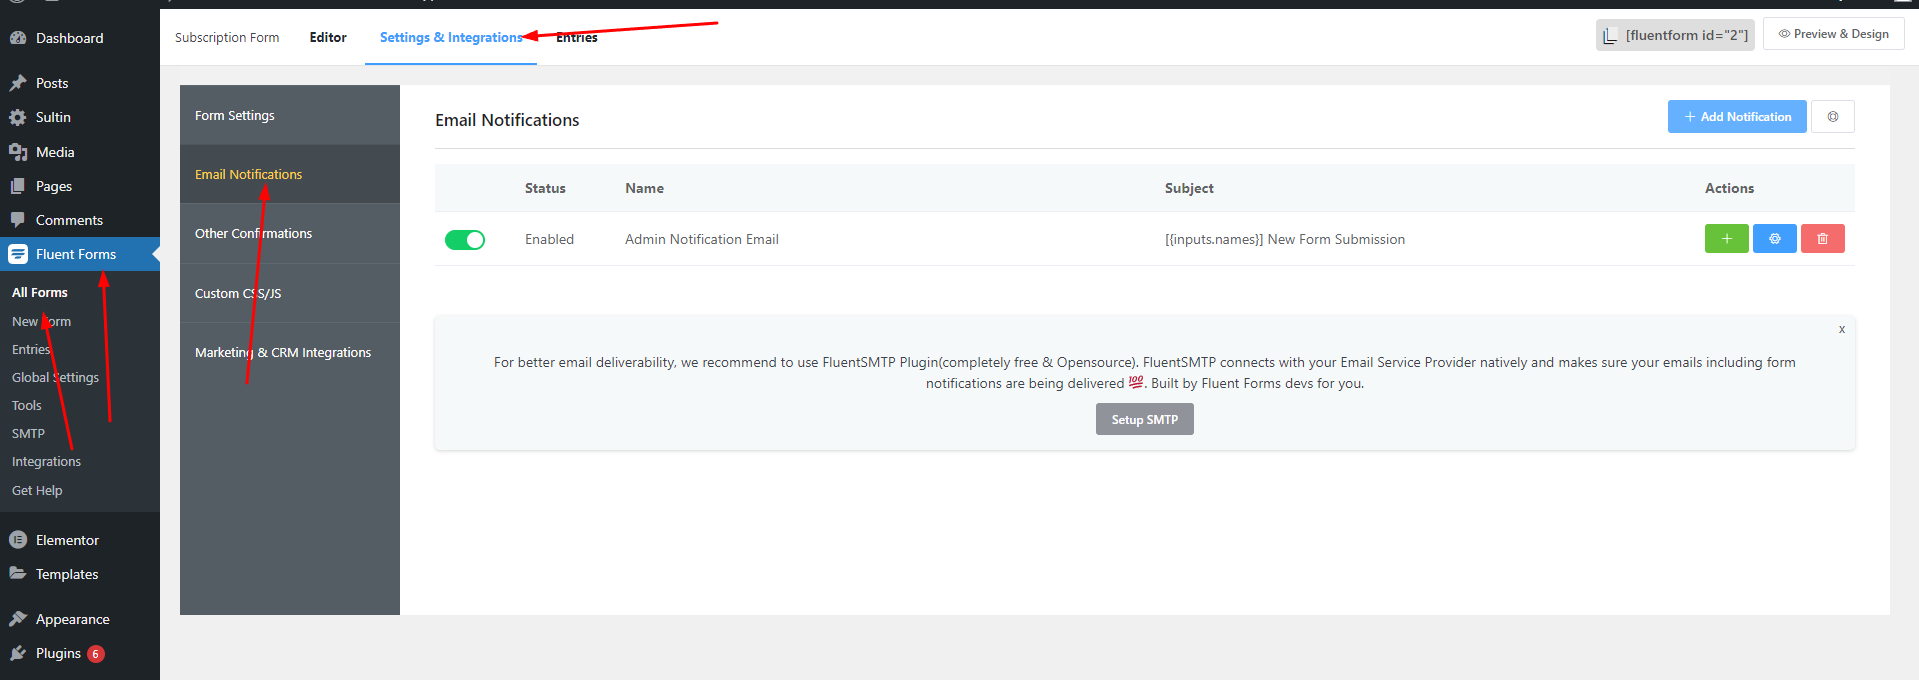The height and width of the screenshot is (680, 1919).
Task: Open Preview & Design
Action: click(x=1833, y=34)
